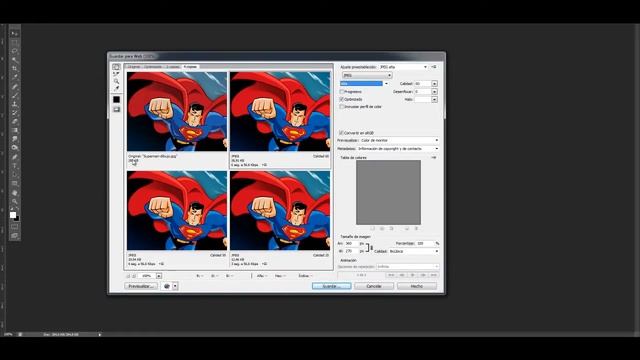Click the Hecho button

[417, 286]
